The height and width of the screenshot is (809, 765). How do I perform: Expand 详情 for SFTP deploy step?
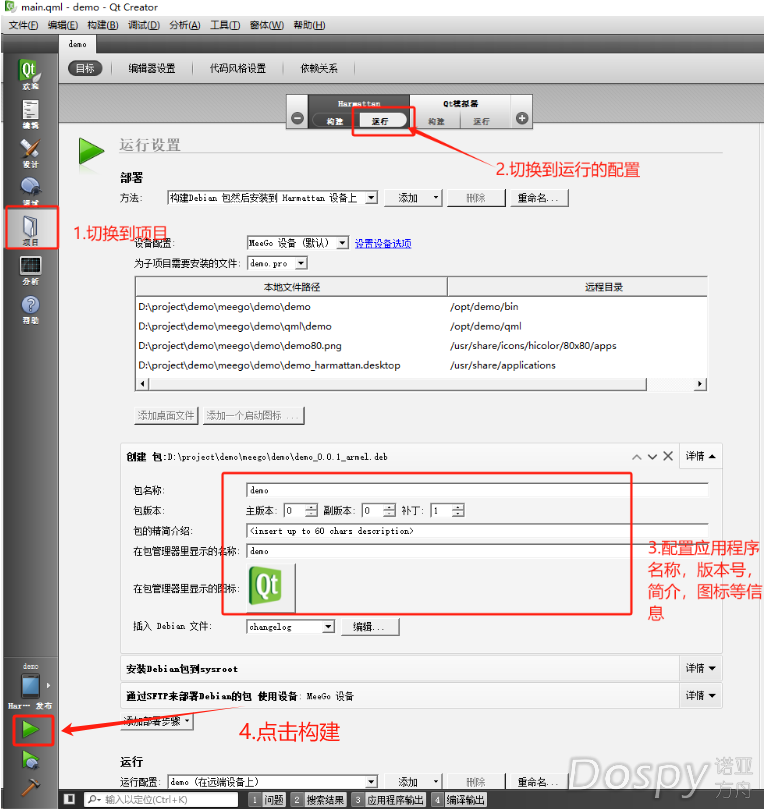pos(700,695)
